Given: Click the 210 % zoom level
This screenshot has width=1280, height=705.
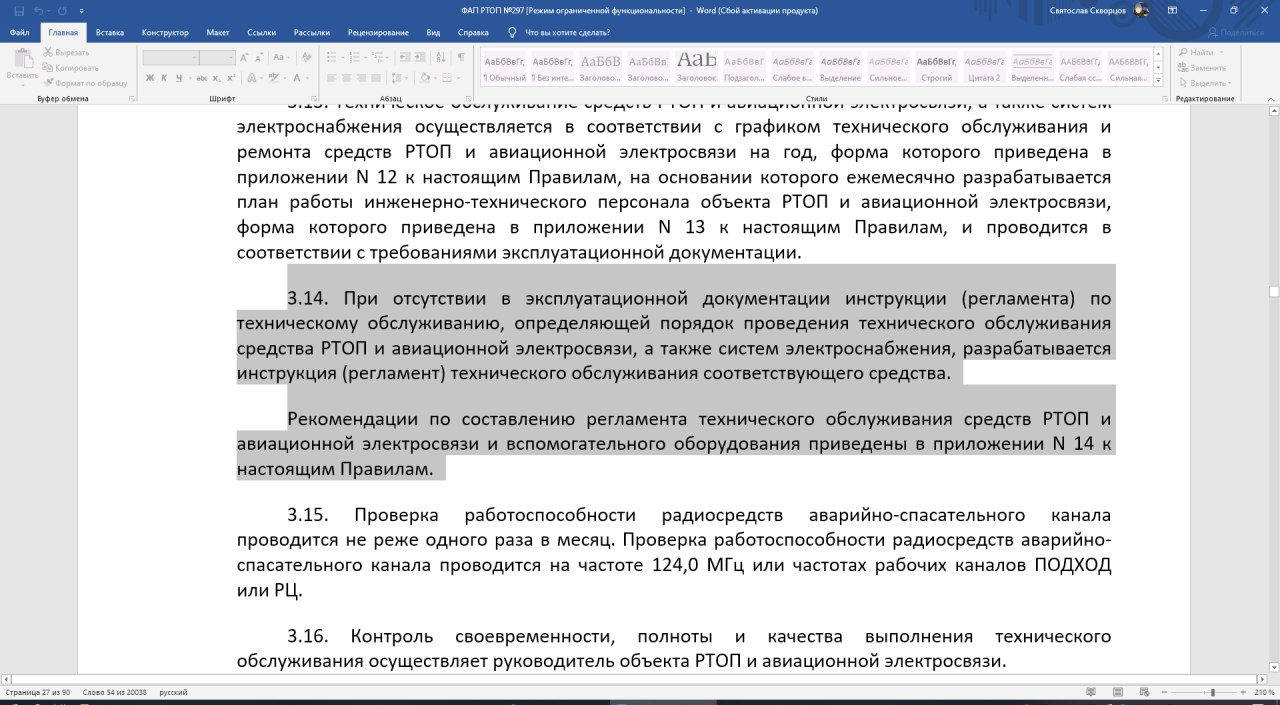Looking at the screenshot, I should (1264, 692).
